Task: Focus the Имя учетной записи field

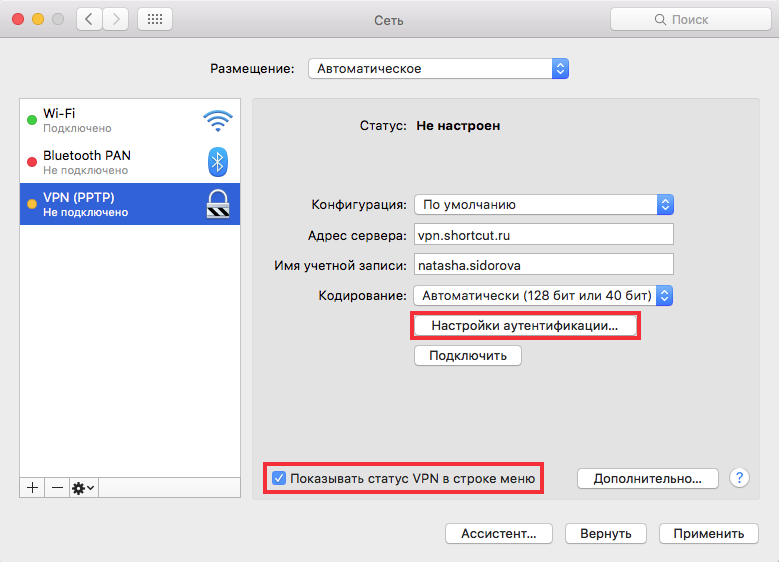Action: [544, 264]
